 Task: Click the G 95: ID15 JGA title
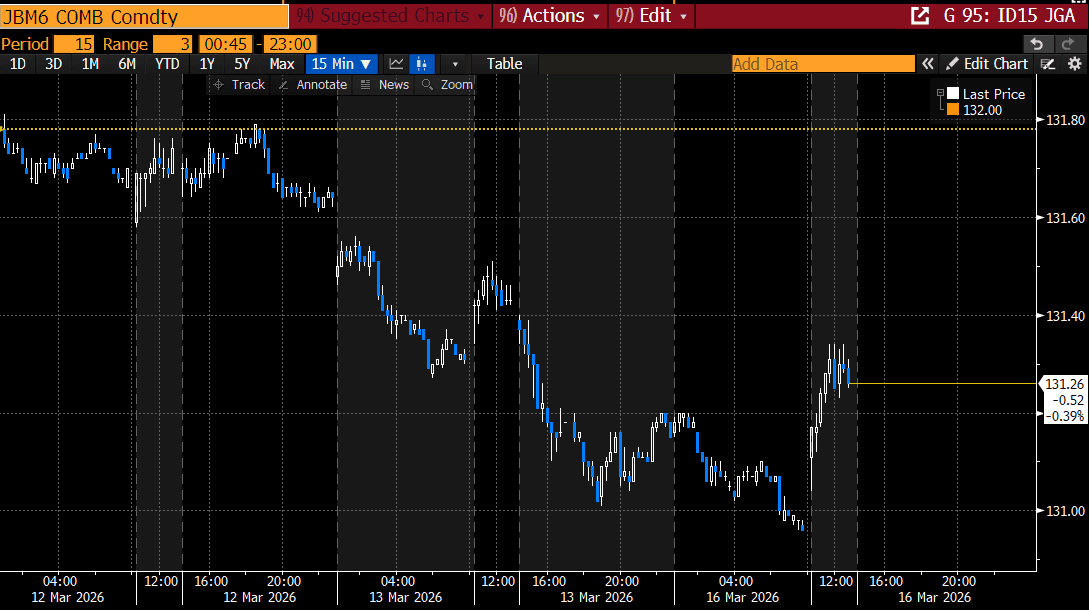tap(1009, 15)
